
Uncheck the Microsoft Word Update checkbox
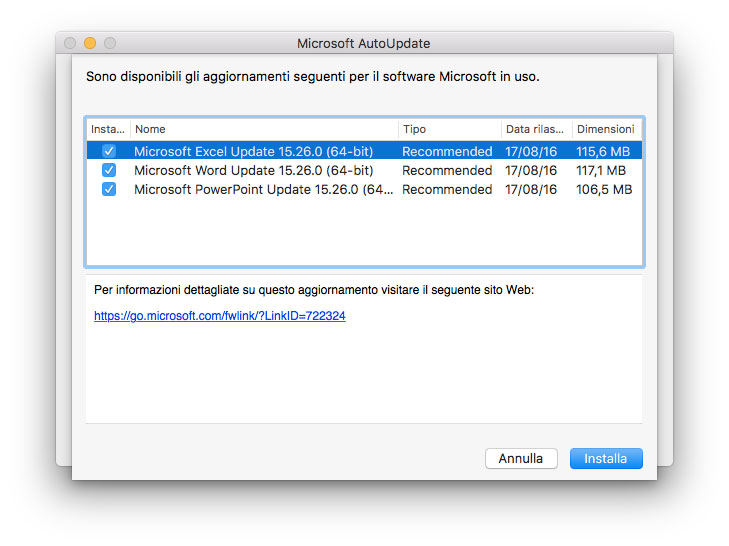pos(109,171)
